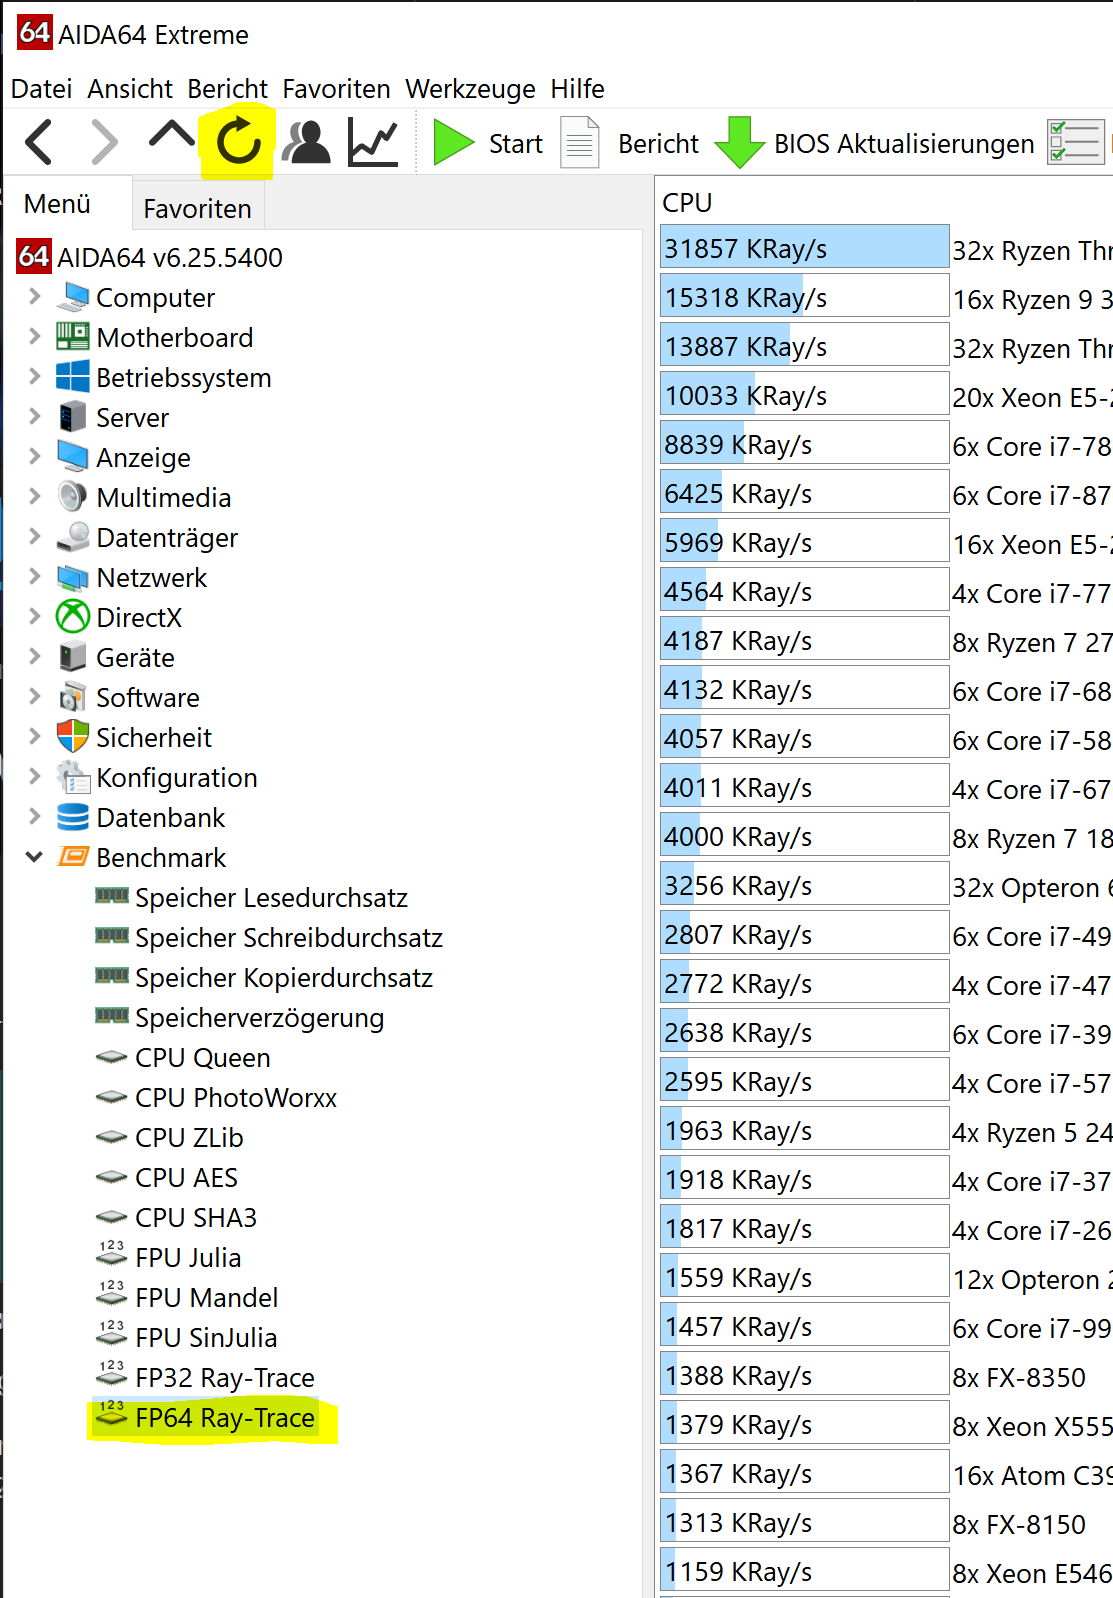
Task: Select Speicher Kopierdurchsatz benchmark
Action: click(x=284, y=978)
